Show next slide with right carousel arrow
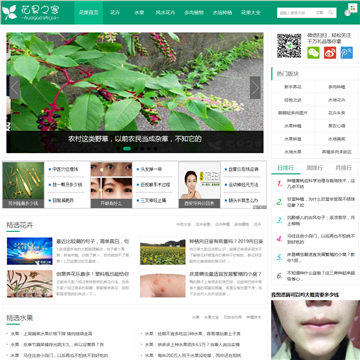360x360 pixels. click(x=255, y=88)
